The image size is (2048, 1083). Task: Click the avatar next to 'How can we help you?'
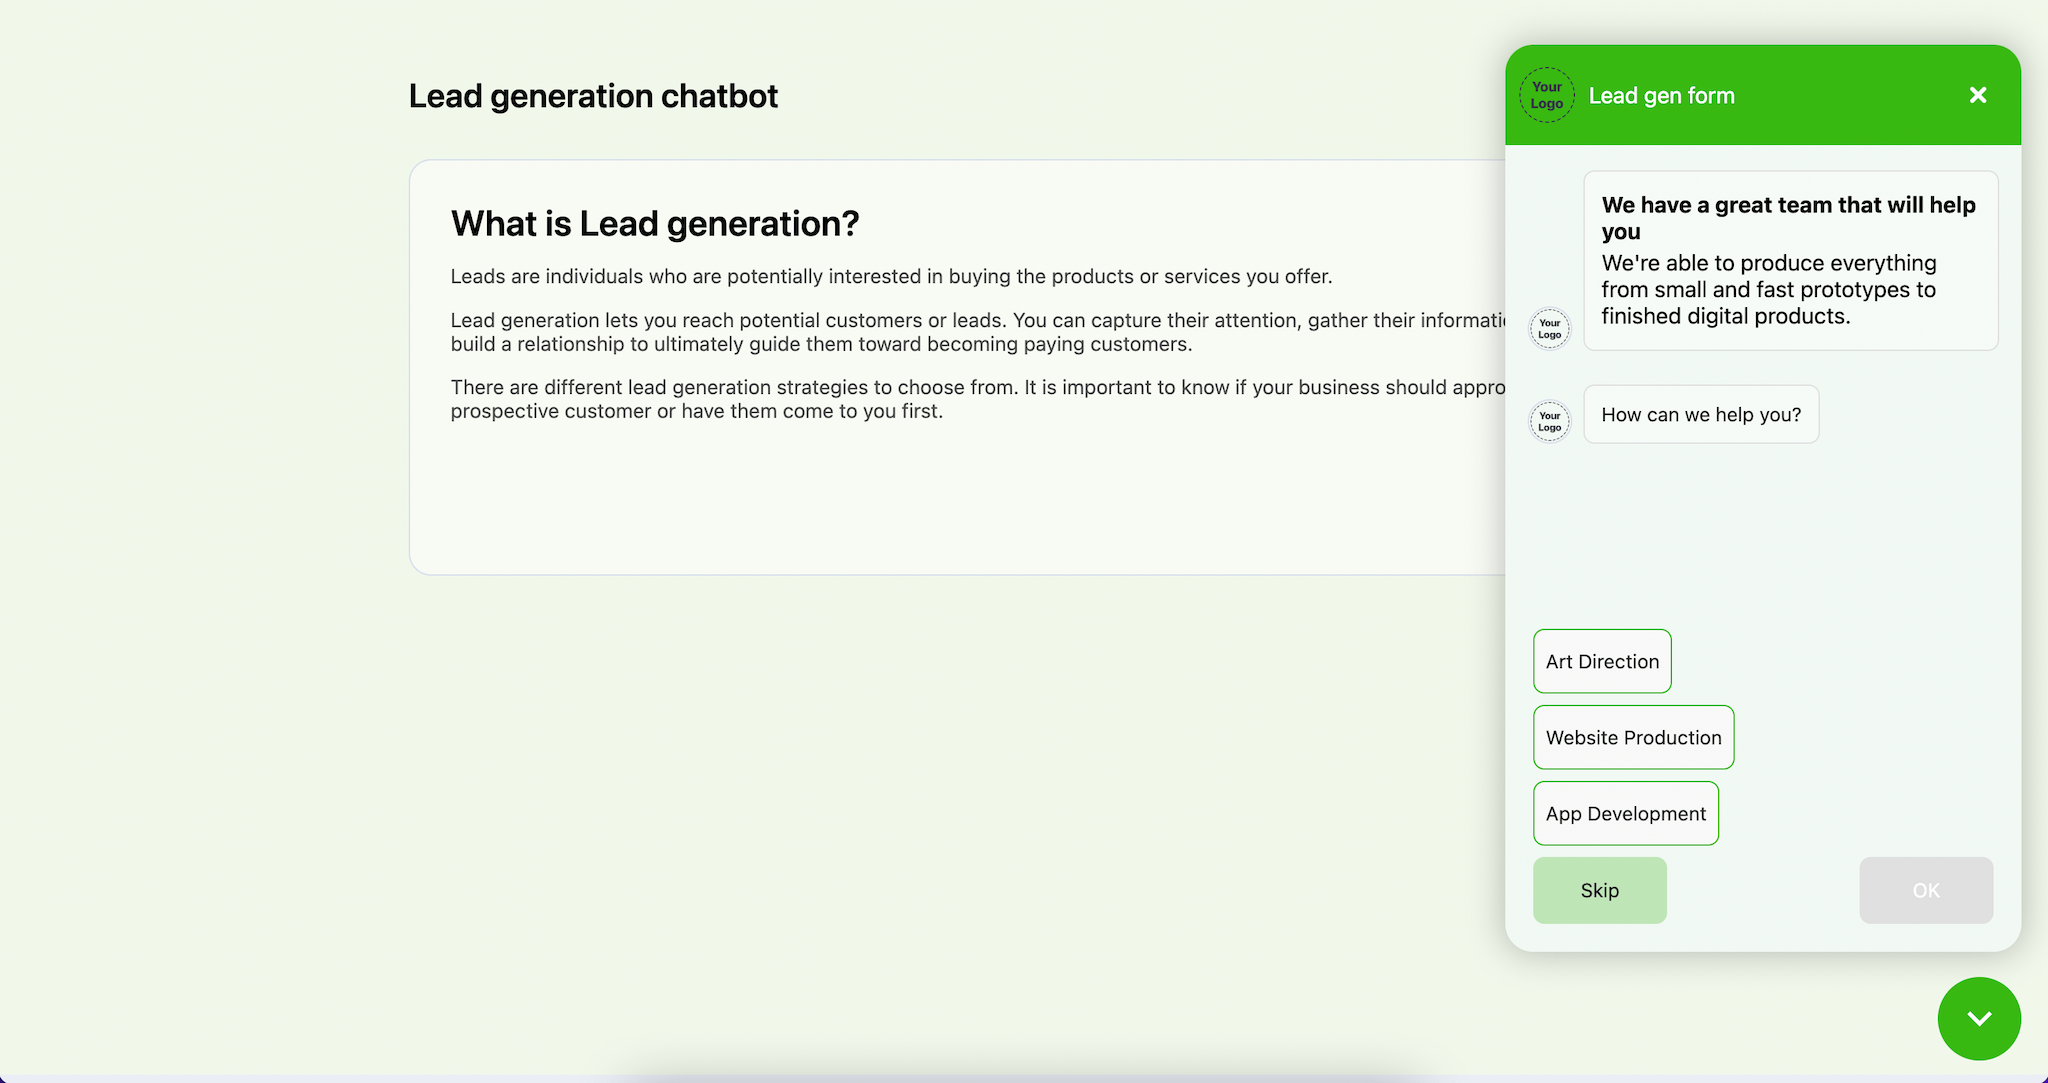(x=1549, y=421)
